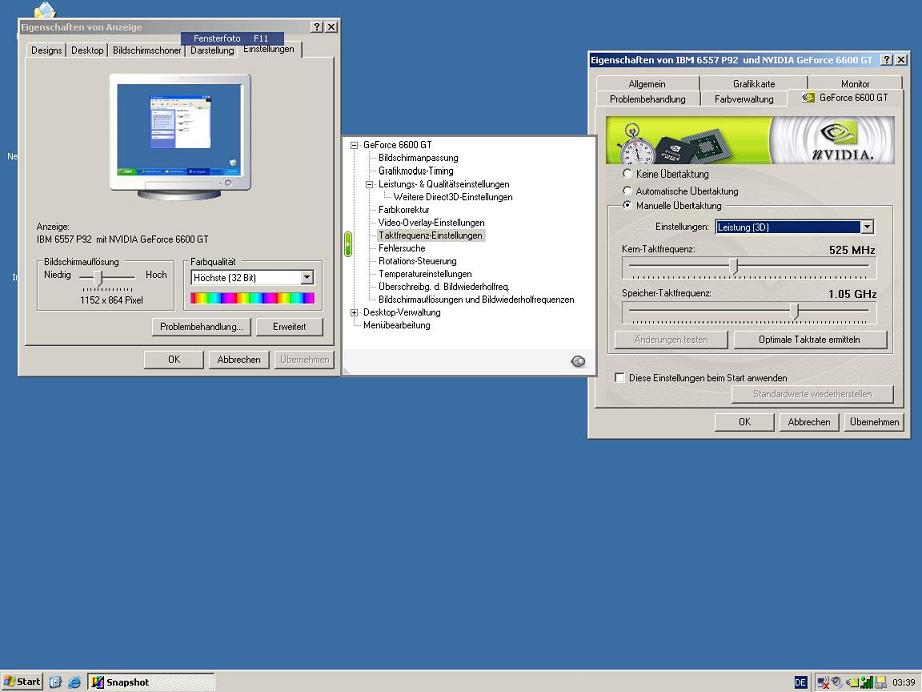Click the DE language indicator in the tray
The height and width of the screenshot is (692, 922).
pyautogui.click(x=800, y=682)
